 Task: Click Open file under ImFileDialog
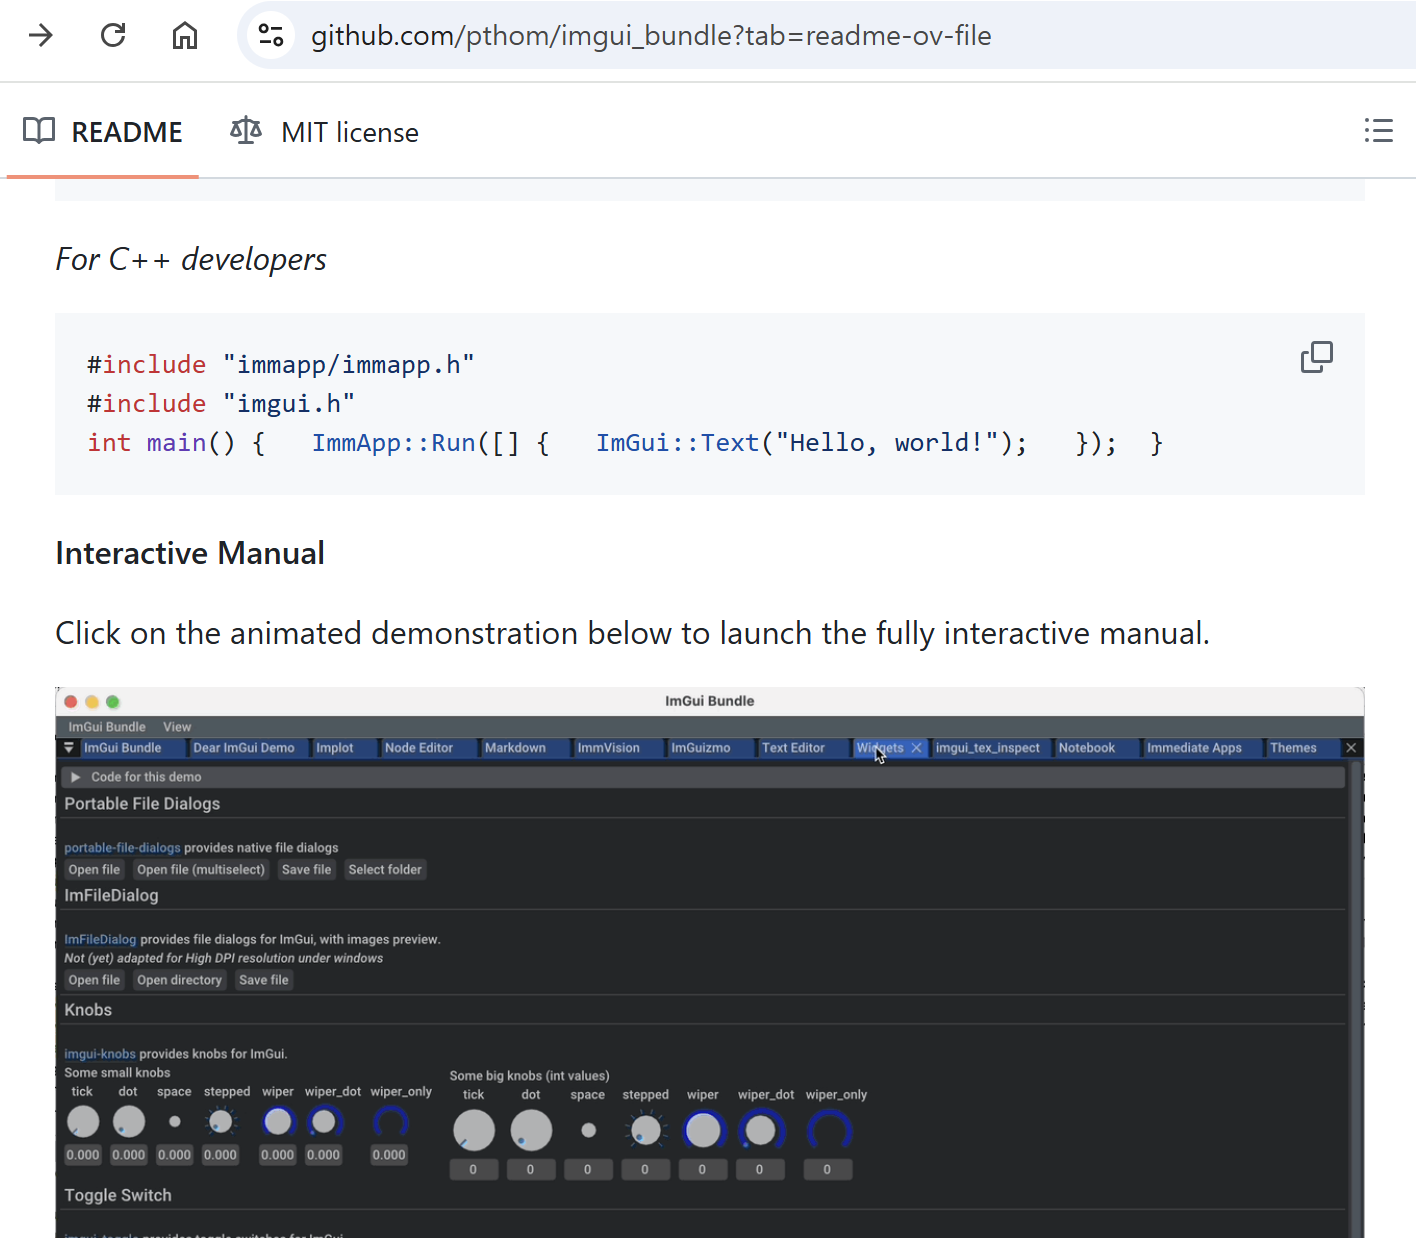click(x=94, y=981)
